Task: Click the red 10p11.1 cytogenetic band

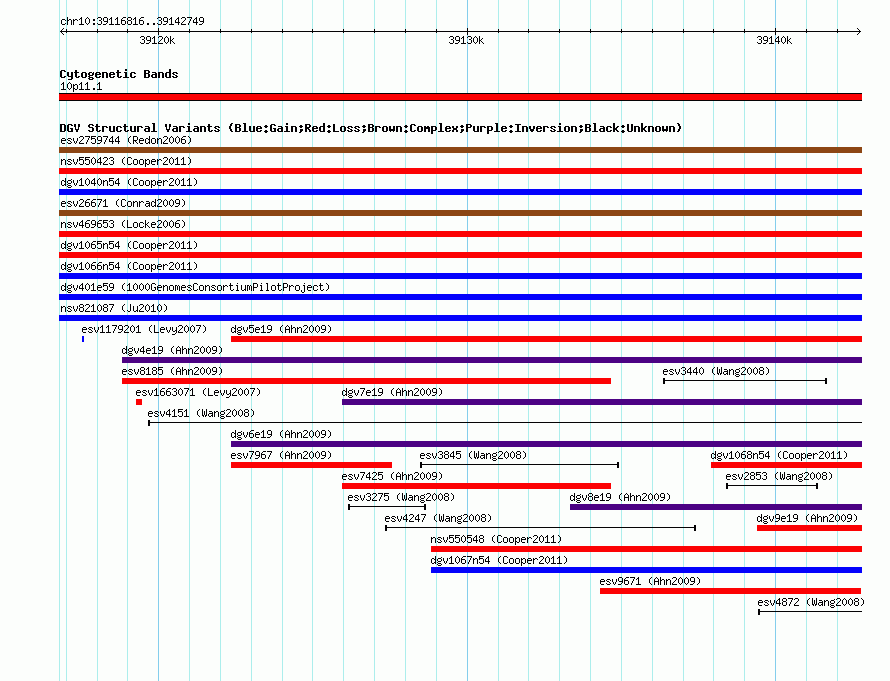Action: (x=460, y=97)
